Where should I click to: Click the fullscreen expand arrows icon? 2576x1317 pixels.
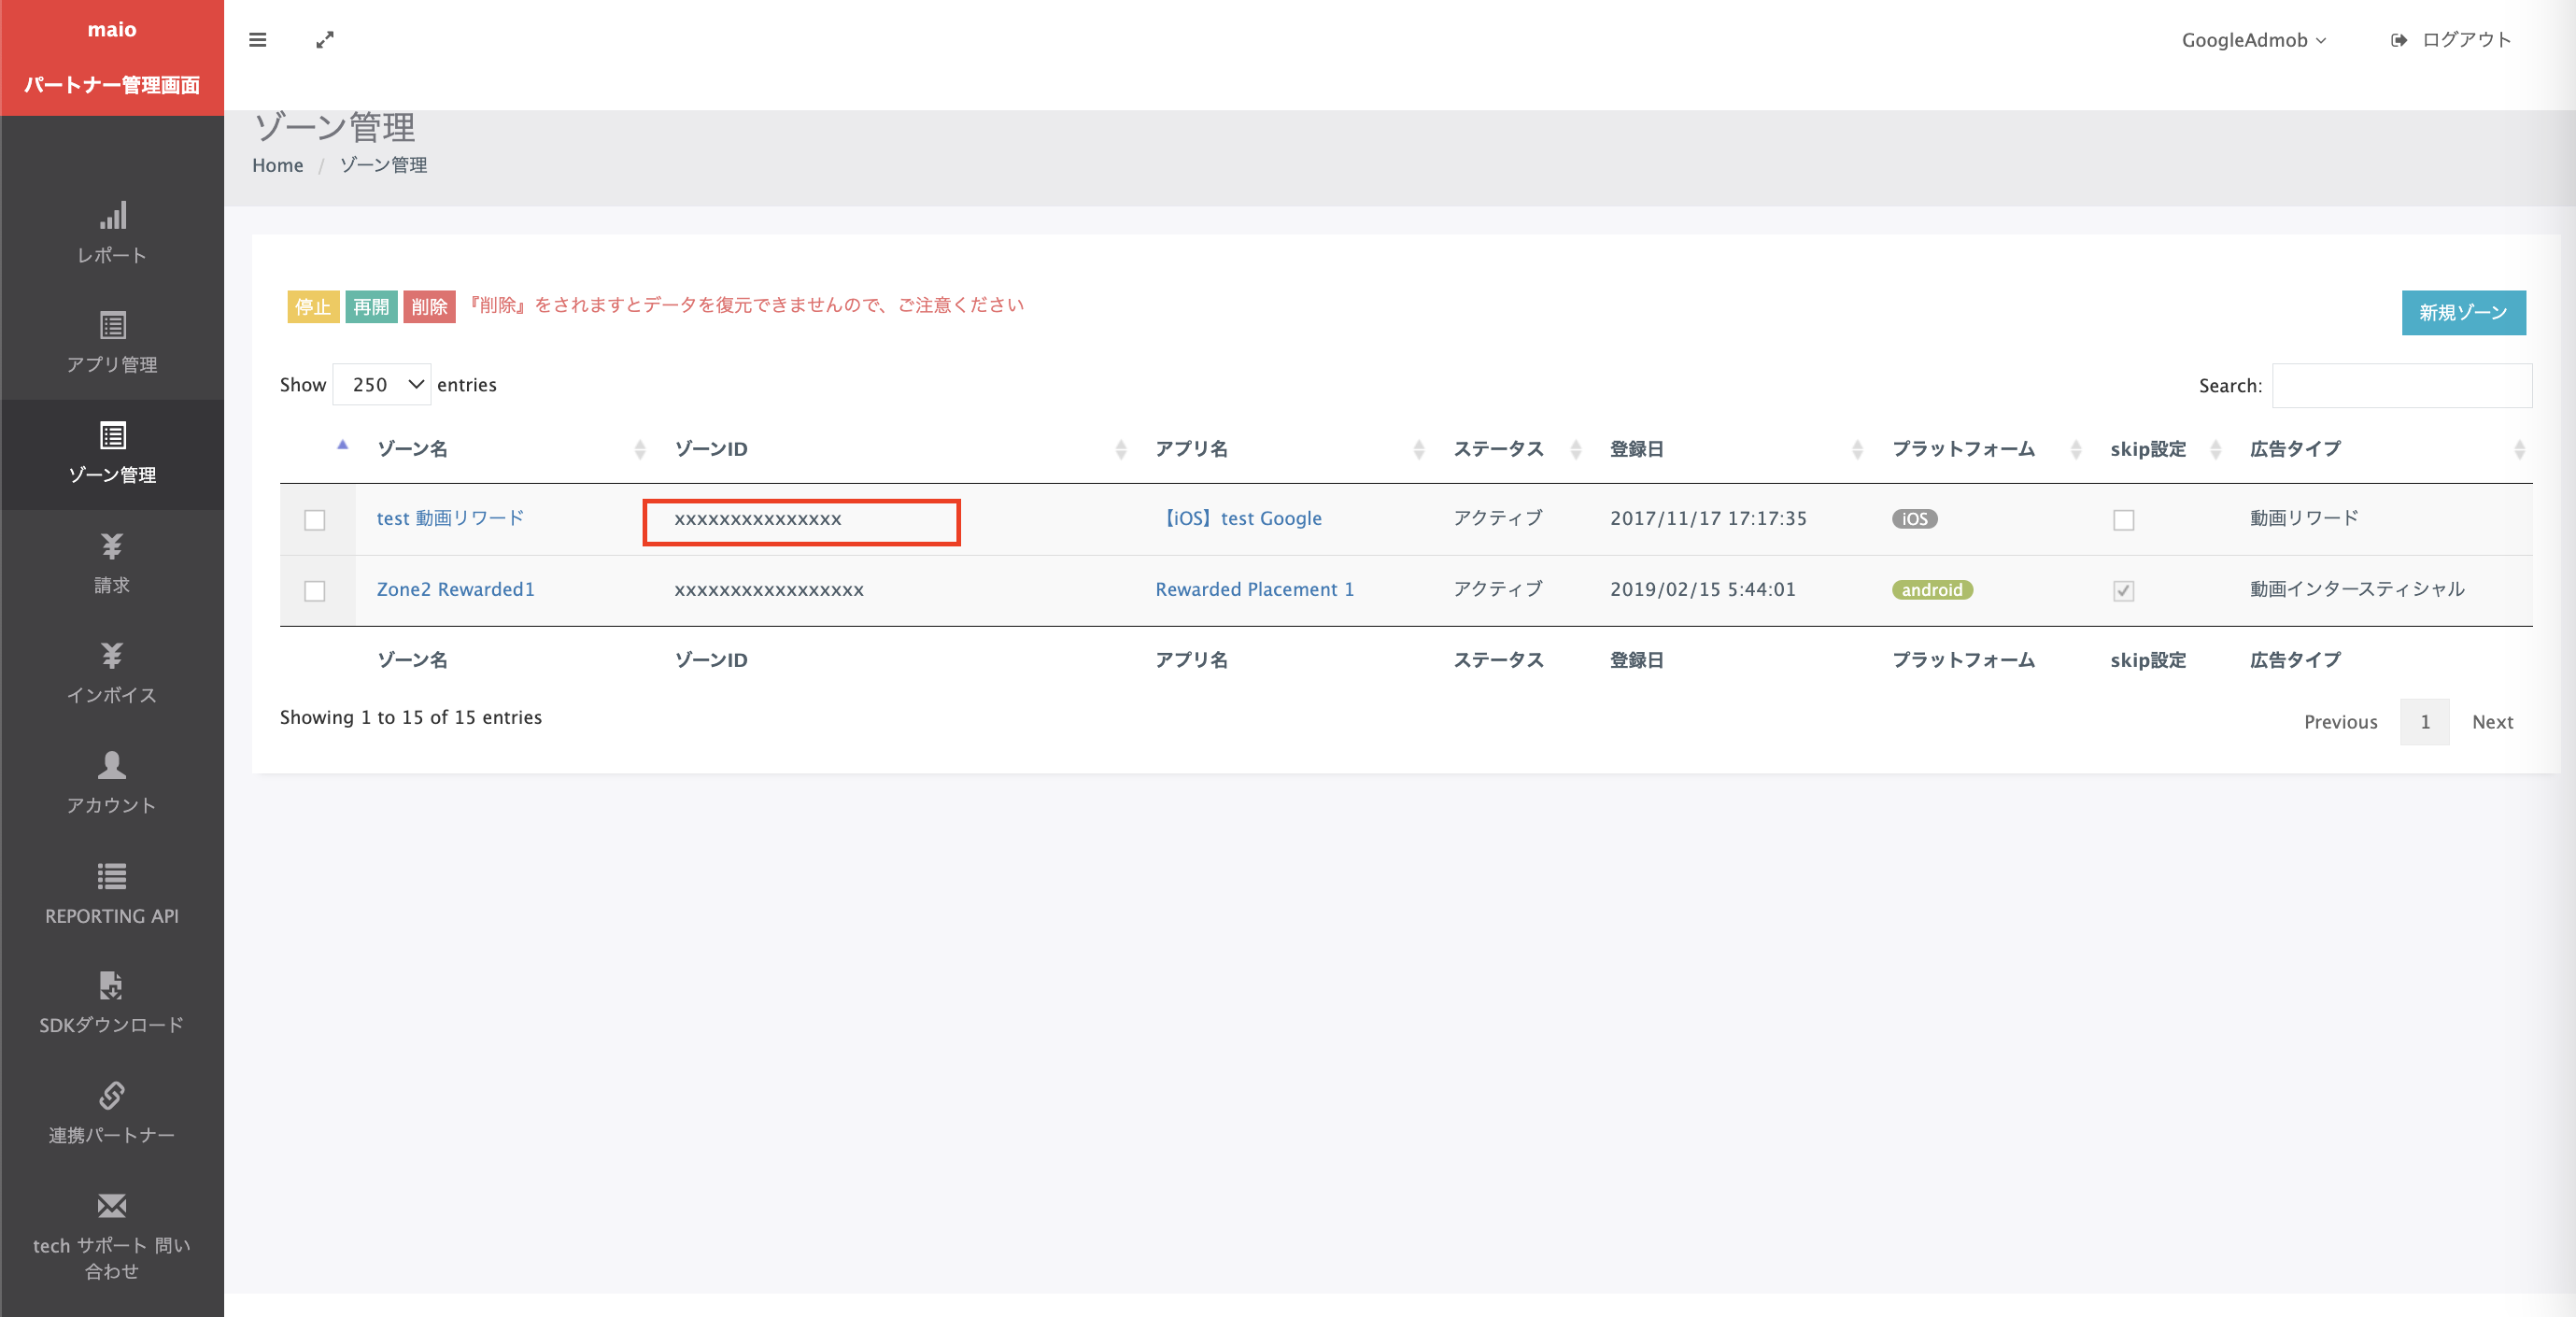tap(325, 40)
